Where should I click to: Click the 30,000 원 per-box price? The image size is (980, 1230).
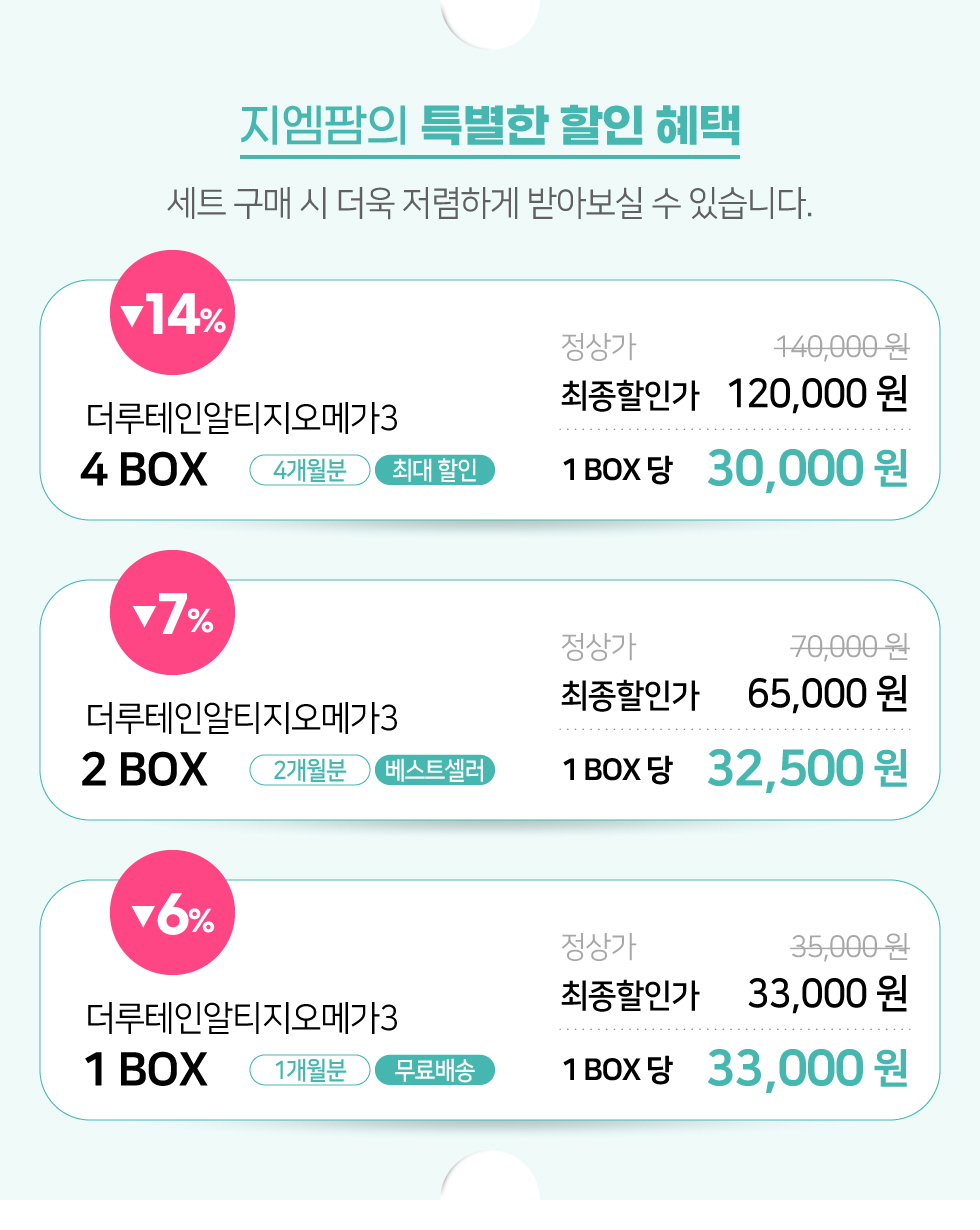[808, 468]
